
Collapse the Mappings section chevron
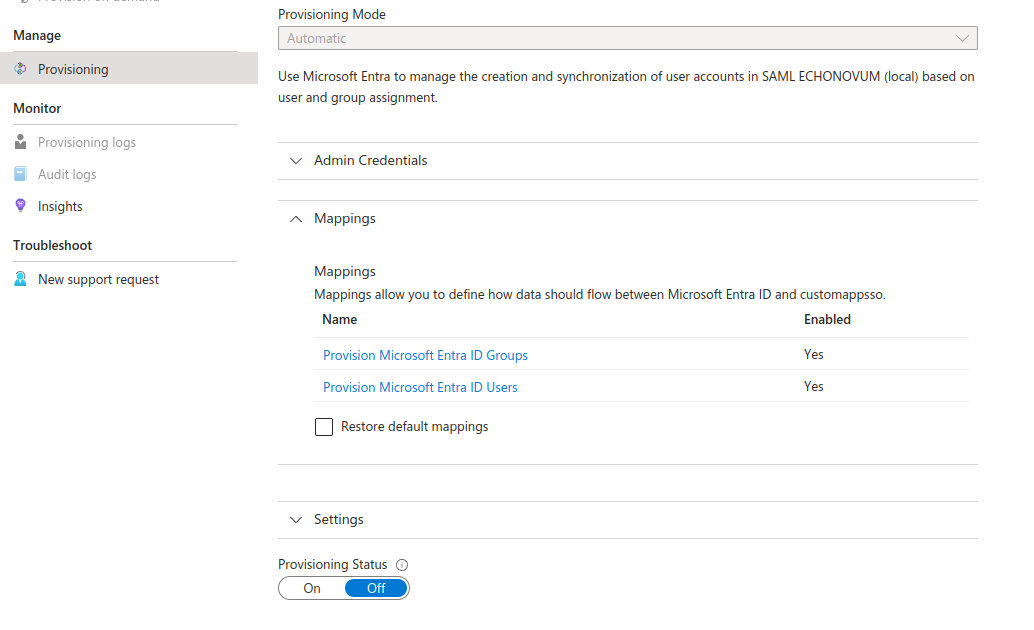(x=296, y=218)
